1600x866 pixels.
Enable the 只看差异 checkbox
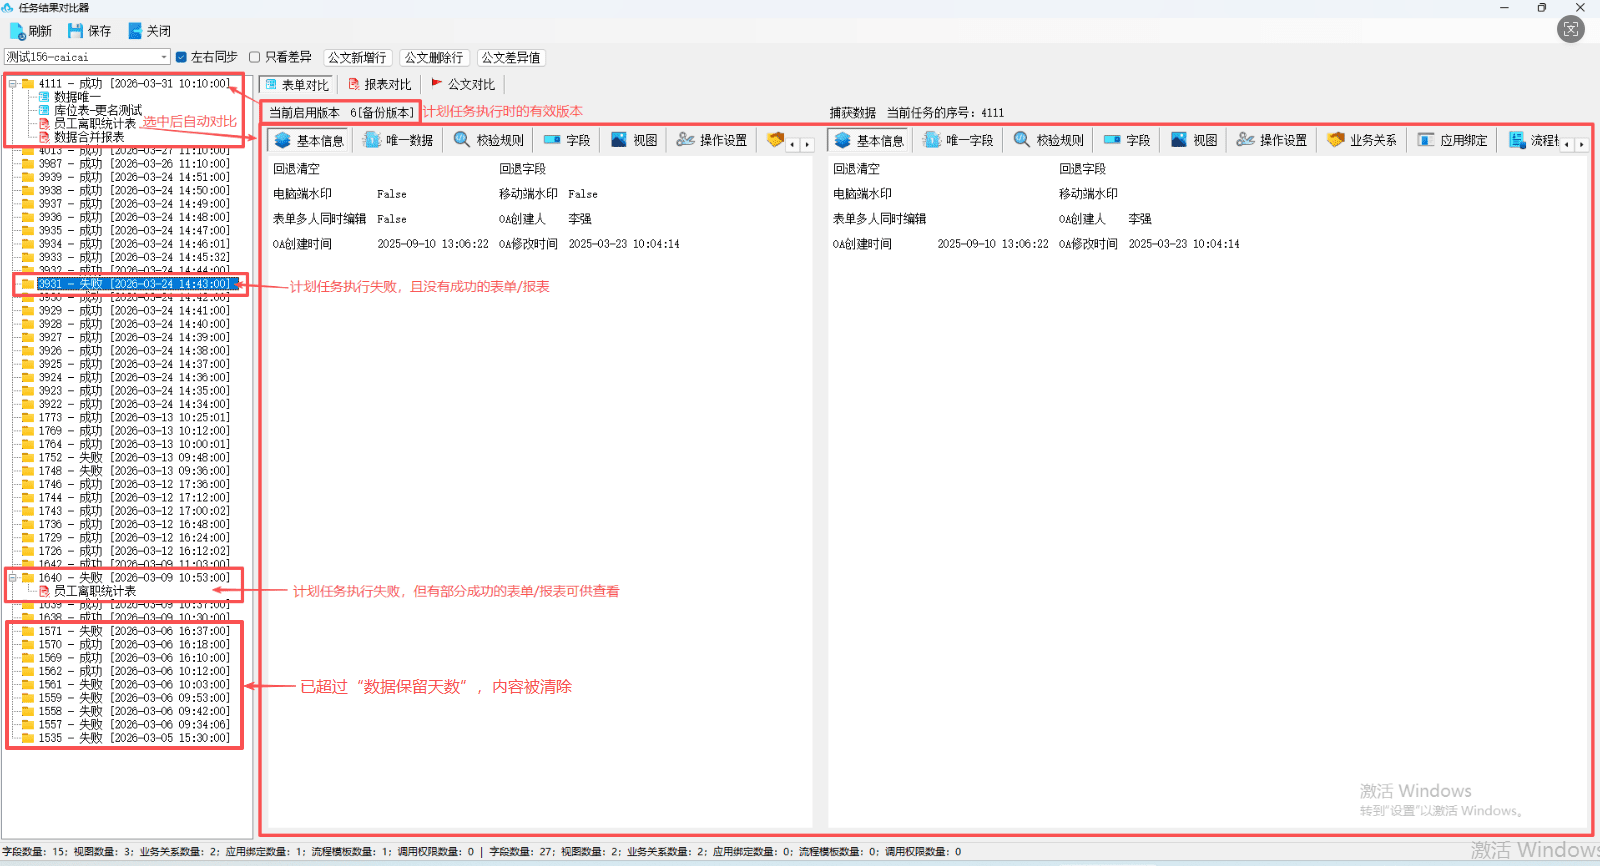tap(255, 57)
